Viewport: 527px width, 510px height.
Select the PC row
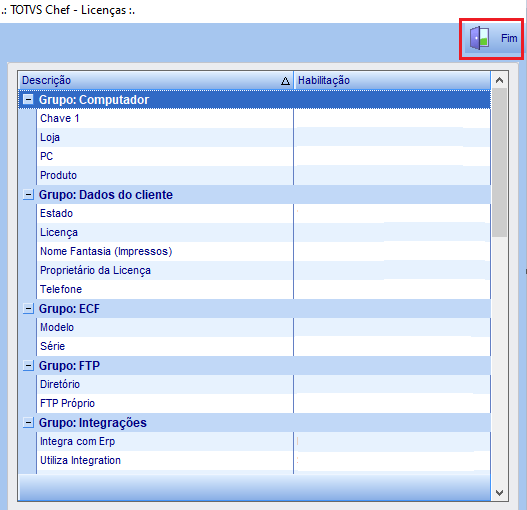[264, 156]
